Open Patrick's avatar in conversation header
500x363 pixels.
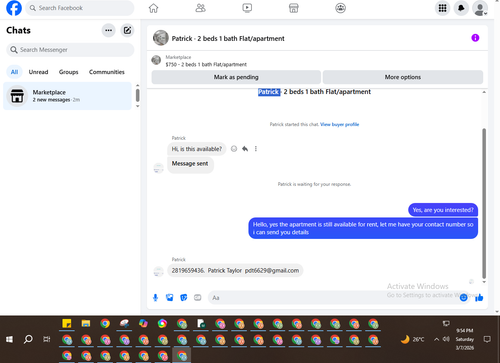(161, 38)
